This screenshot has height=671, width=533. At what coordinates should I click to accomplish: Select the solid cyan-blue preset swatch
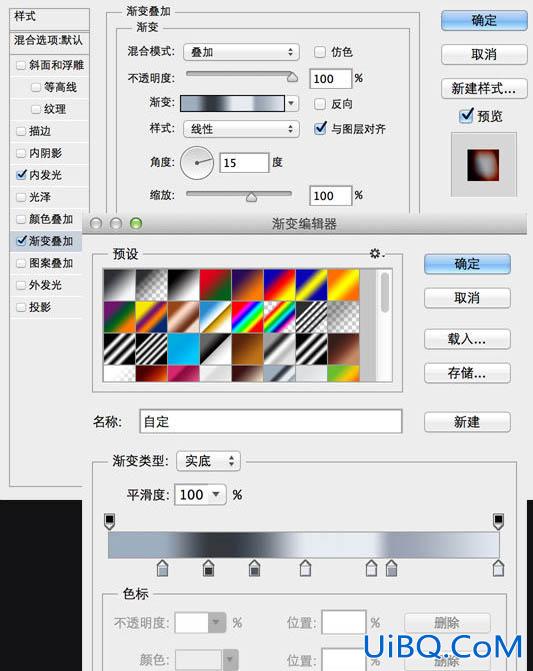184,349
